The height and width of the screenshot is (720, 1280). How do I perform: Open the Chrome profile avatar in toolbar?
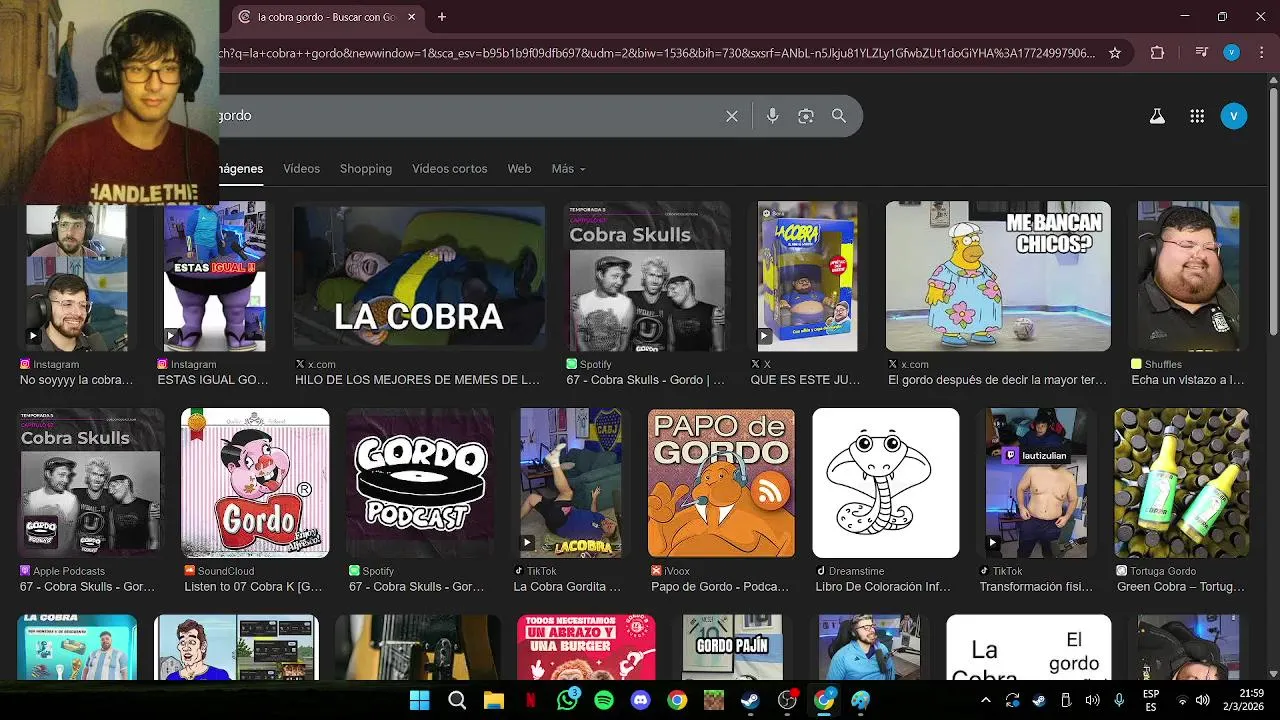[x=1232, y=53]
